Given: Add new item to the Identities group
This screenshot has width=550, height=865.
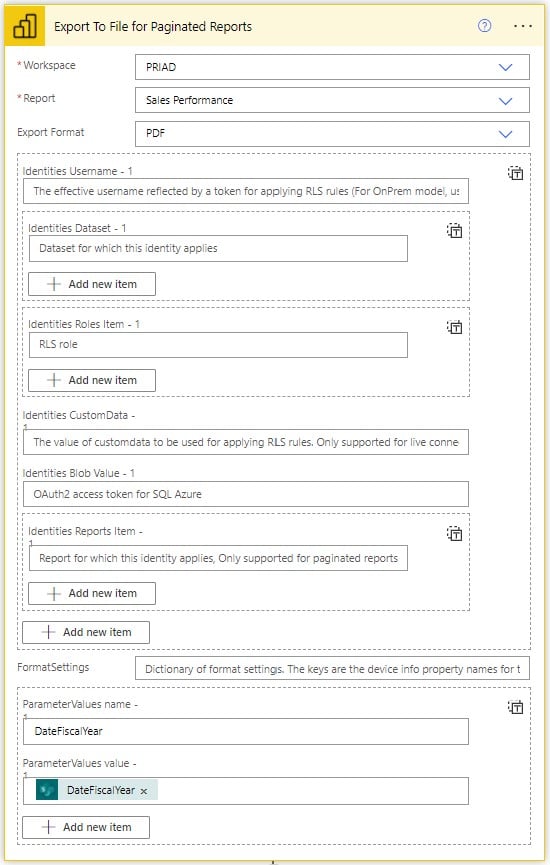Looking at the screenshot, I should tap(86, 632).
